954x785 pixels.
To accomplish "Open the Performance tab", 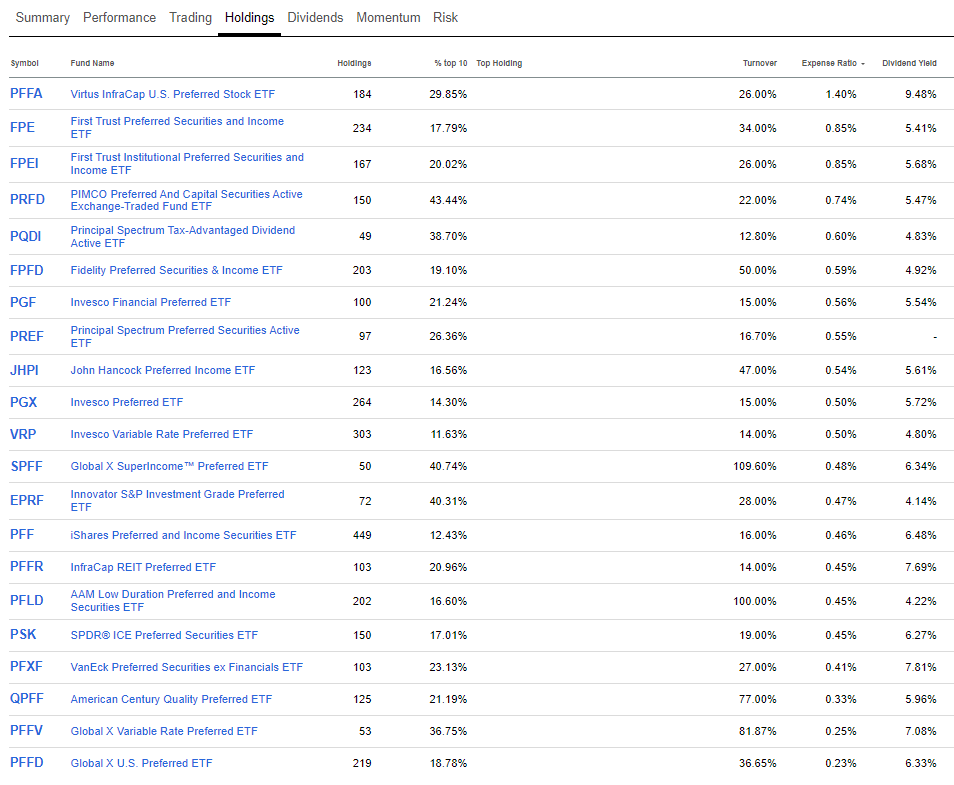I will coord(119,17).
